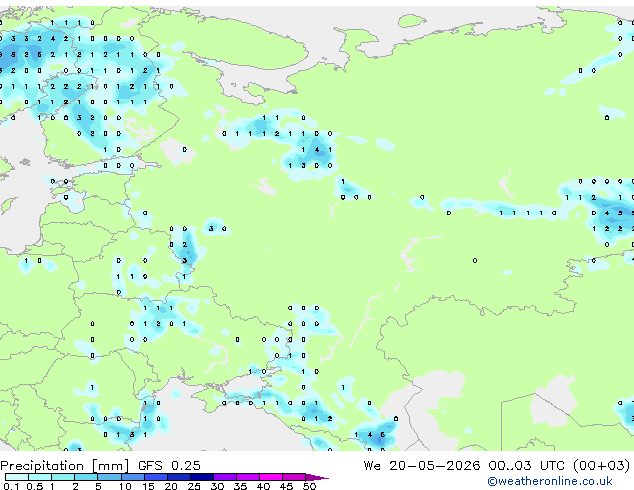Image resolution: width=634 pixels, height=490 pixels.
Task: Click the 'We' weekday label
Action: tap(372, 465)
